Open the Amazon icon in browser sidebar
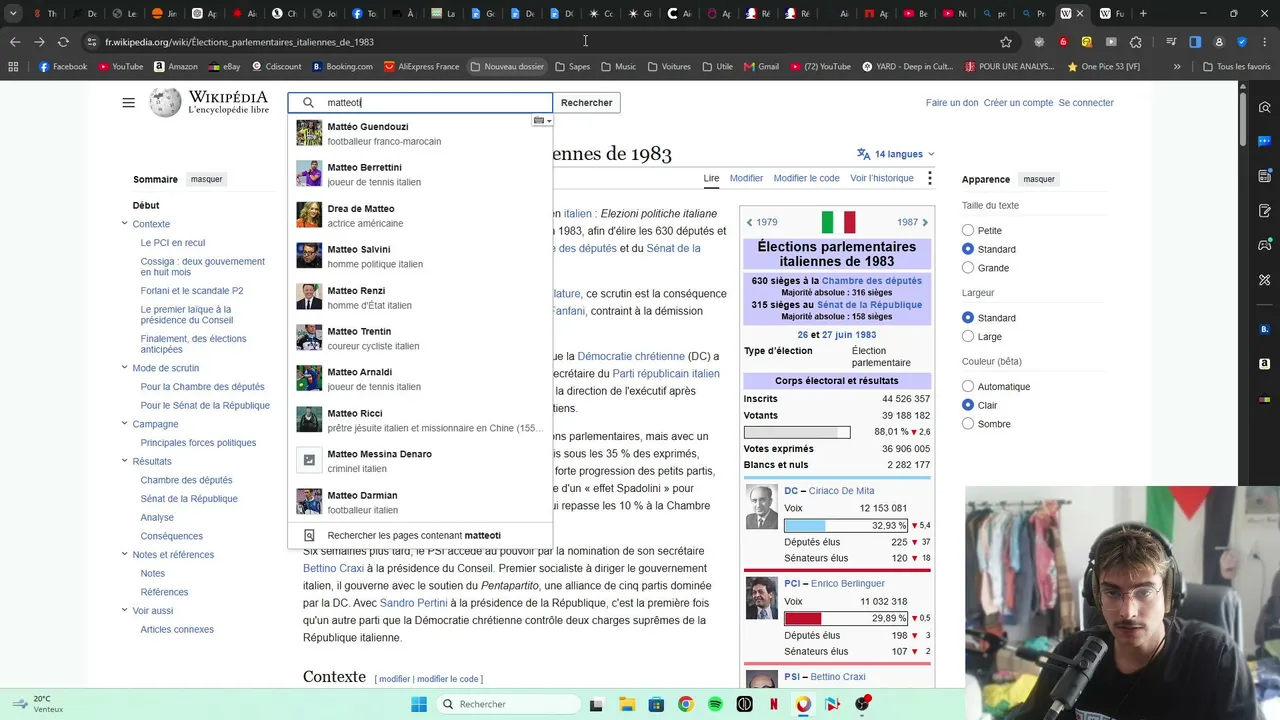Image resolution: width=1280 pixels, height=720 pixels. click(x=1265, y=363)
